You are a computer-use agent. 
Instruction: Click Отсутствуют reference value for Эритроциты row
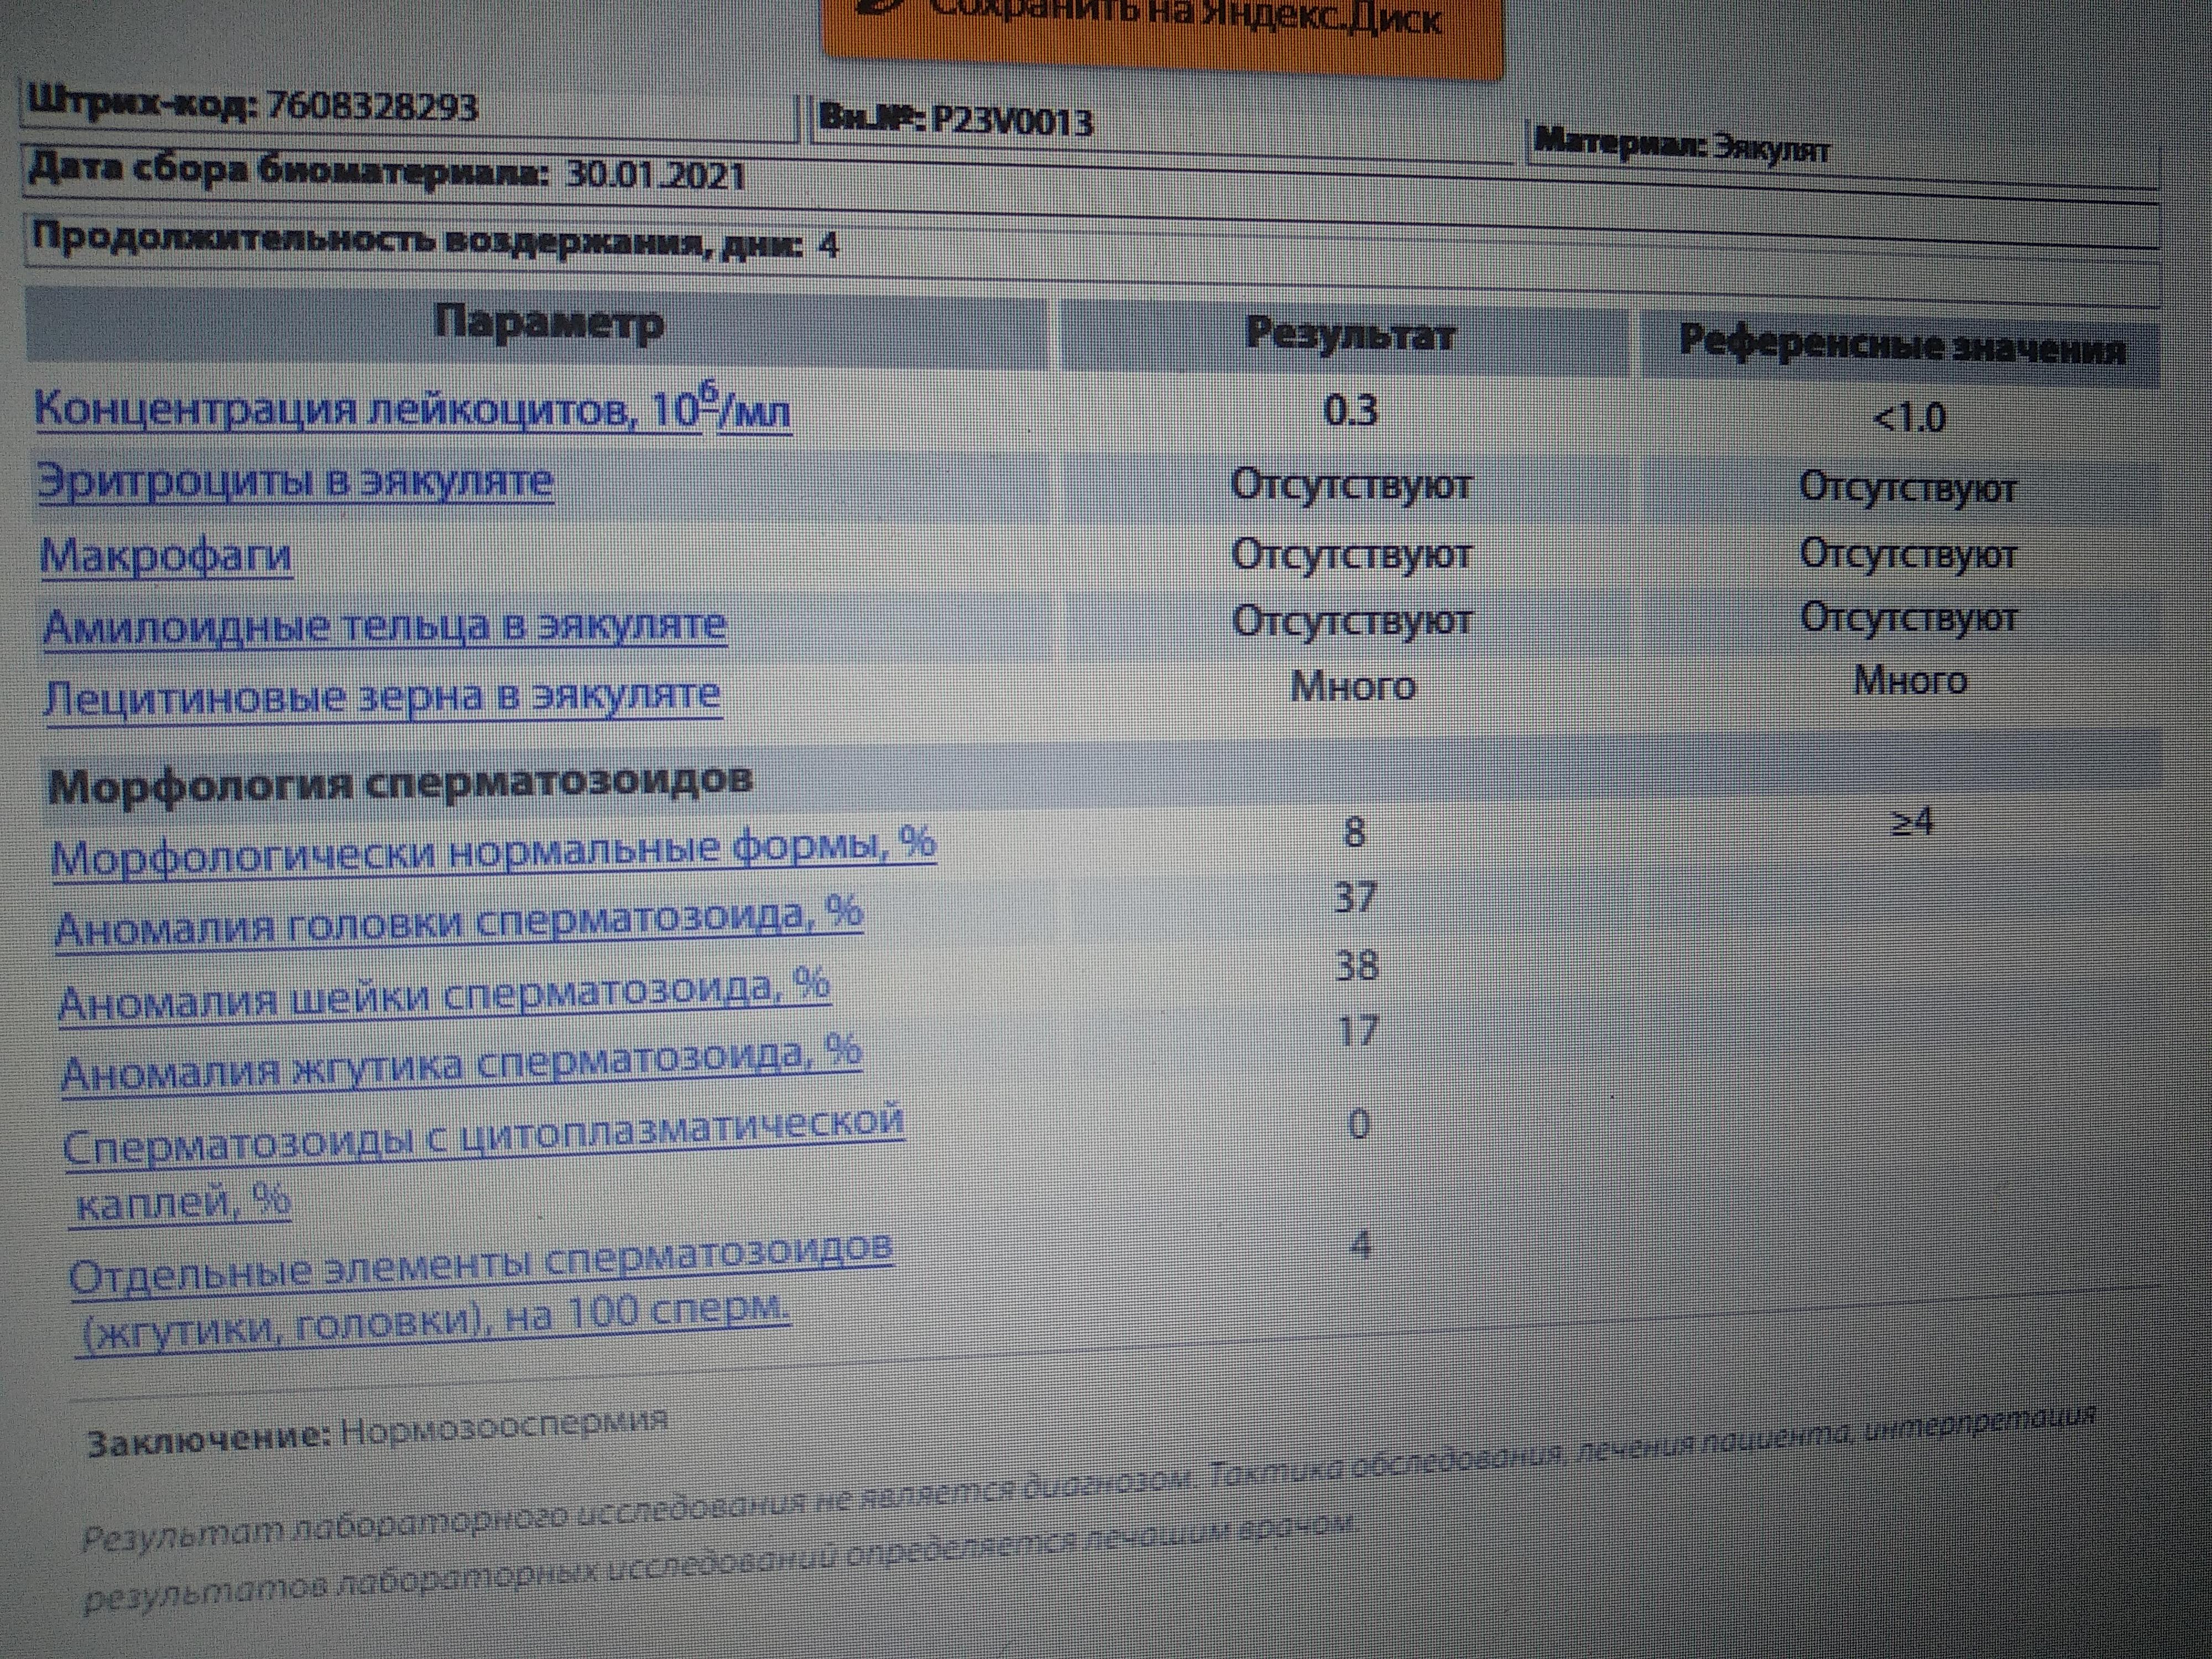click(x=1907, y=488)
